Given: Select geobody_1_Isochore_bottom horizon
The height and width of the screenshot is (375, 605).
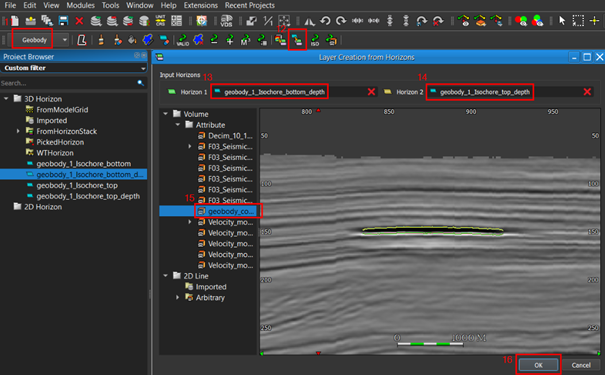Looking at the screenshot, I should pos(83,164).
